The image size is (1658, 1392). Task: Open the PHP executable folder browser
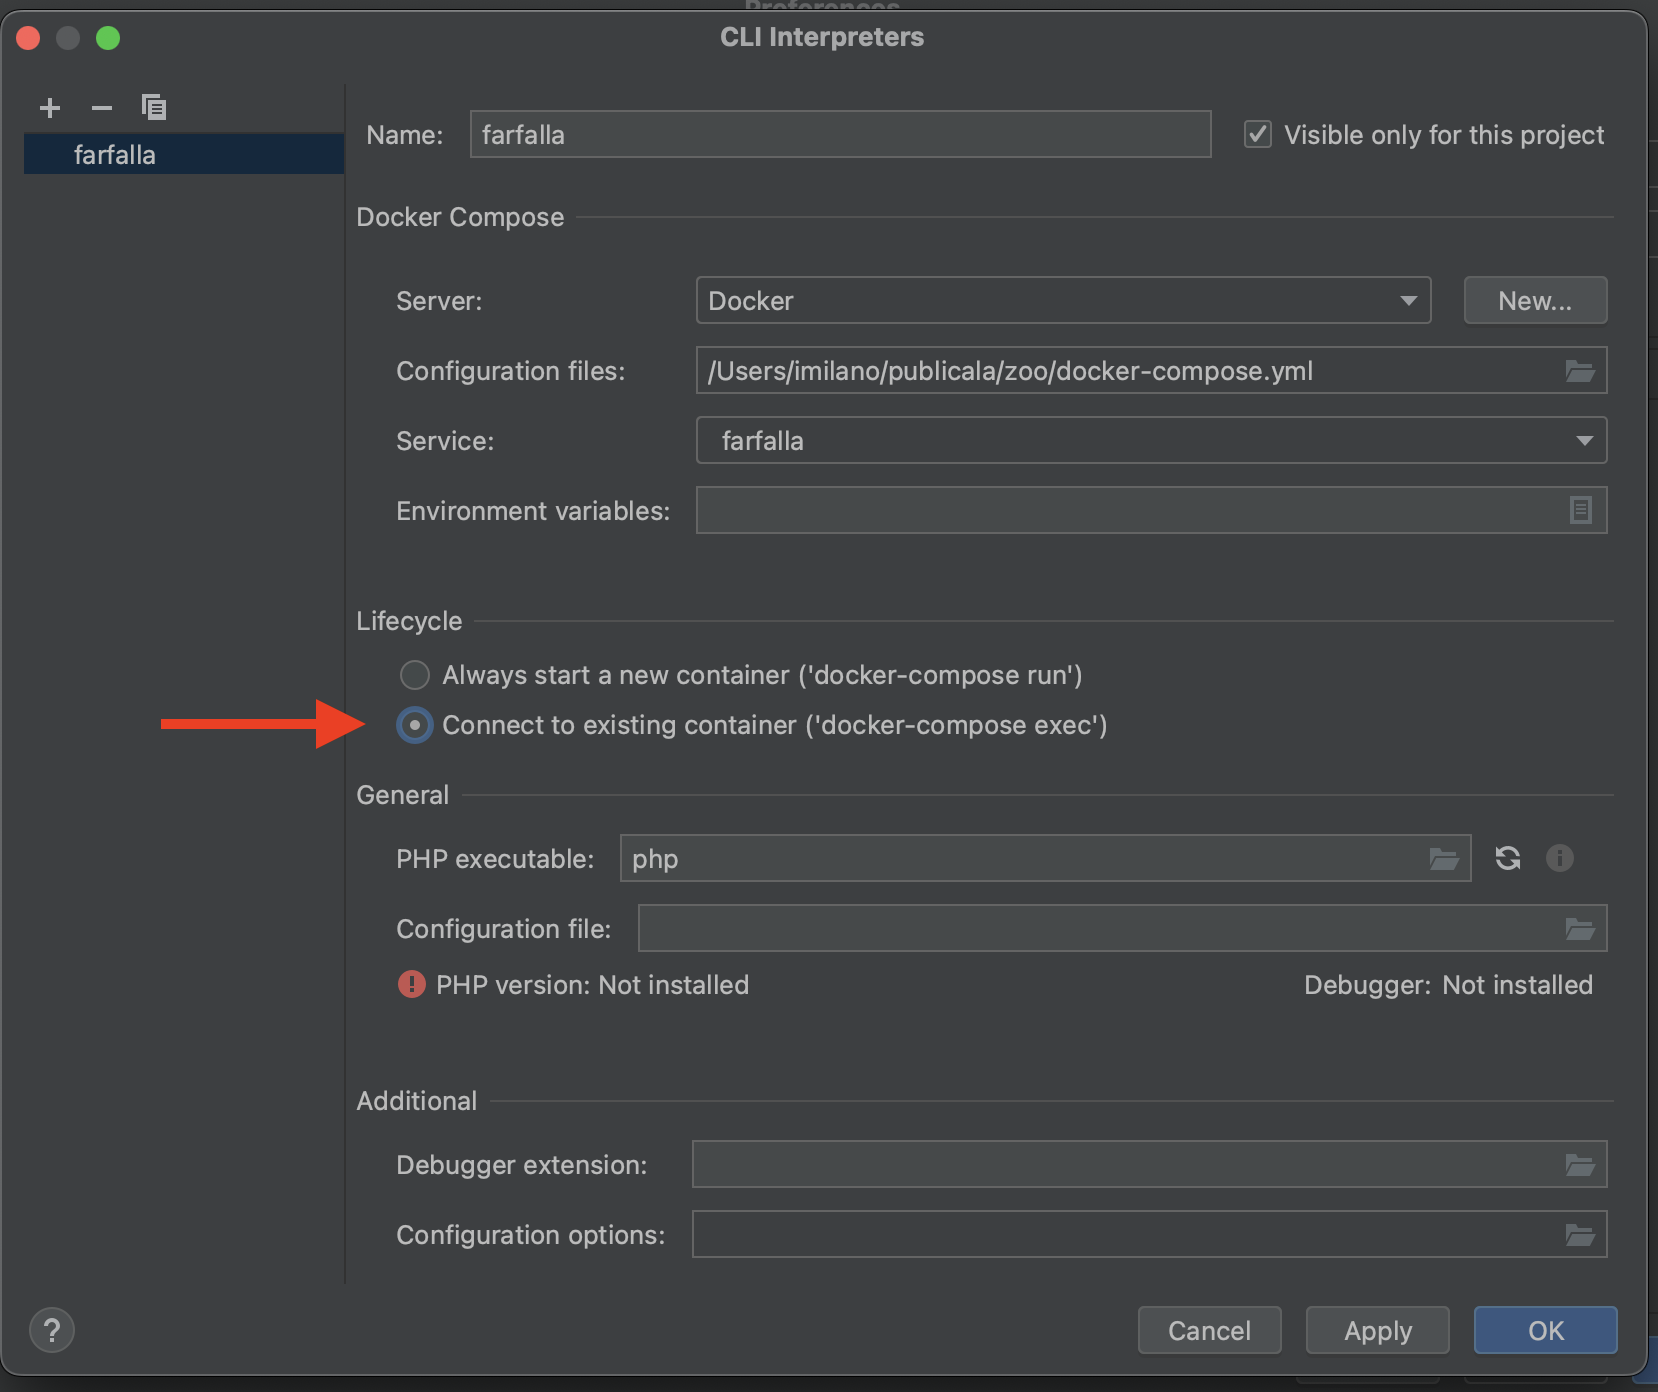click(1444, 858)
